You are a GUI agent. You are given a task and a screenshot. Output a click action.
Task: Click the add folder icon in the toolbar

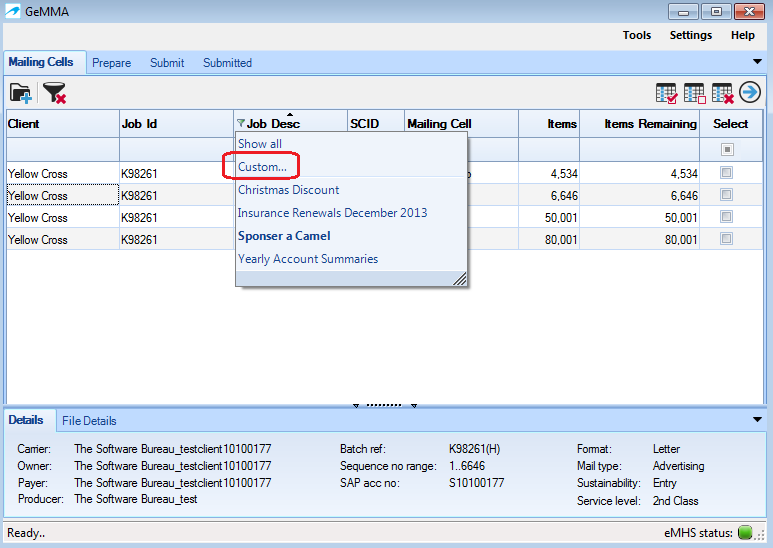(x=21, y=93)
